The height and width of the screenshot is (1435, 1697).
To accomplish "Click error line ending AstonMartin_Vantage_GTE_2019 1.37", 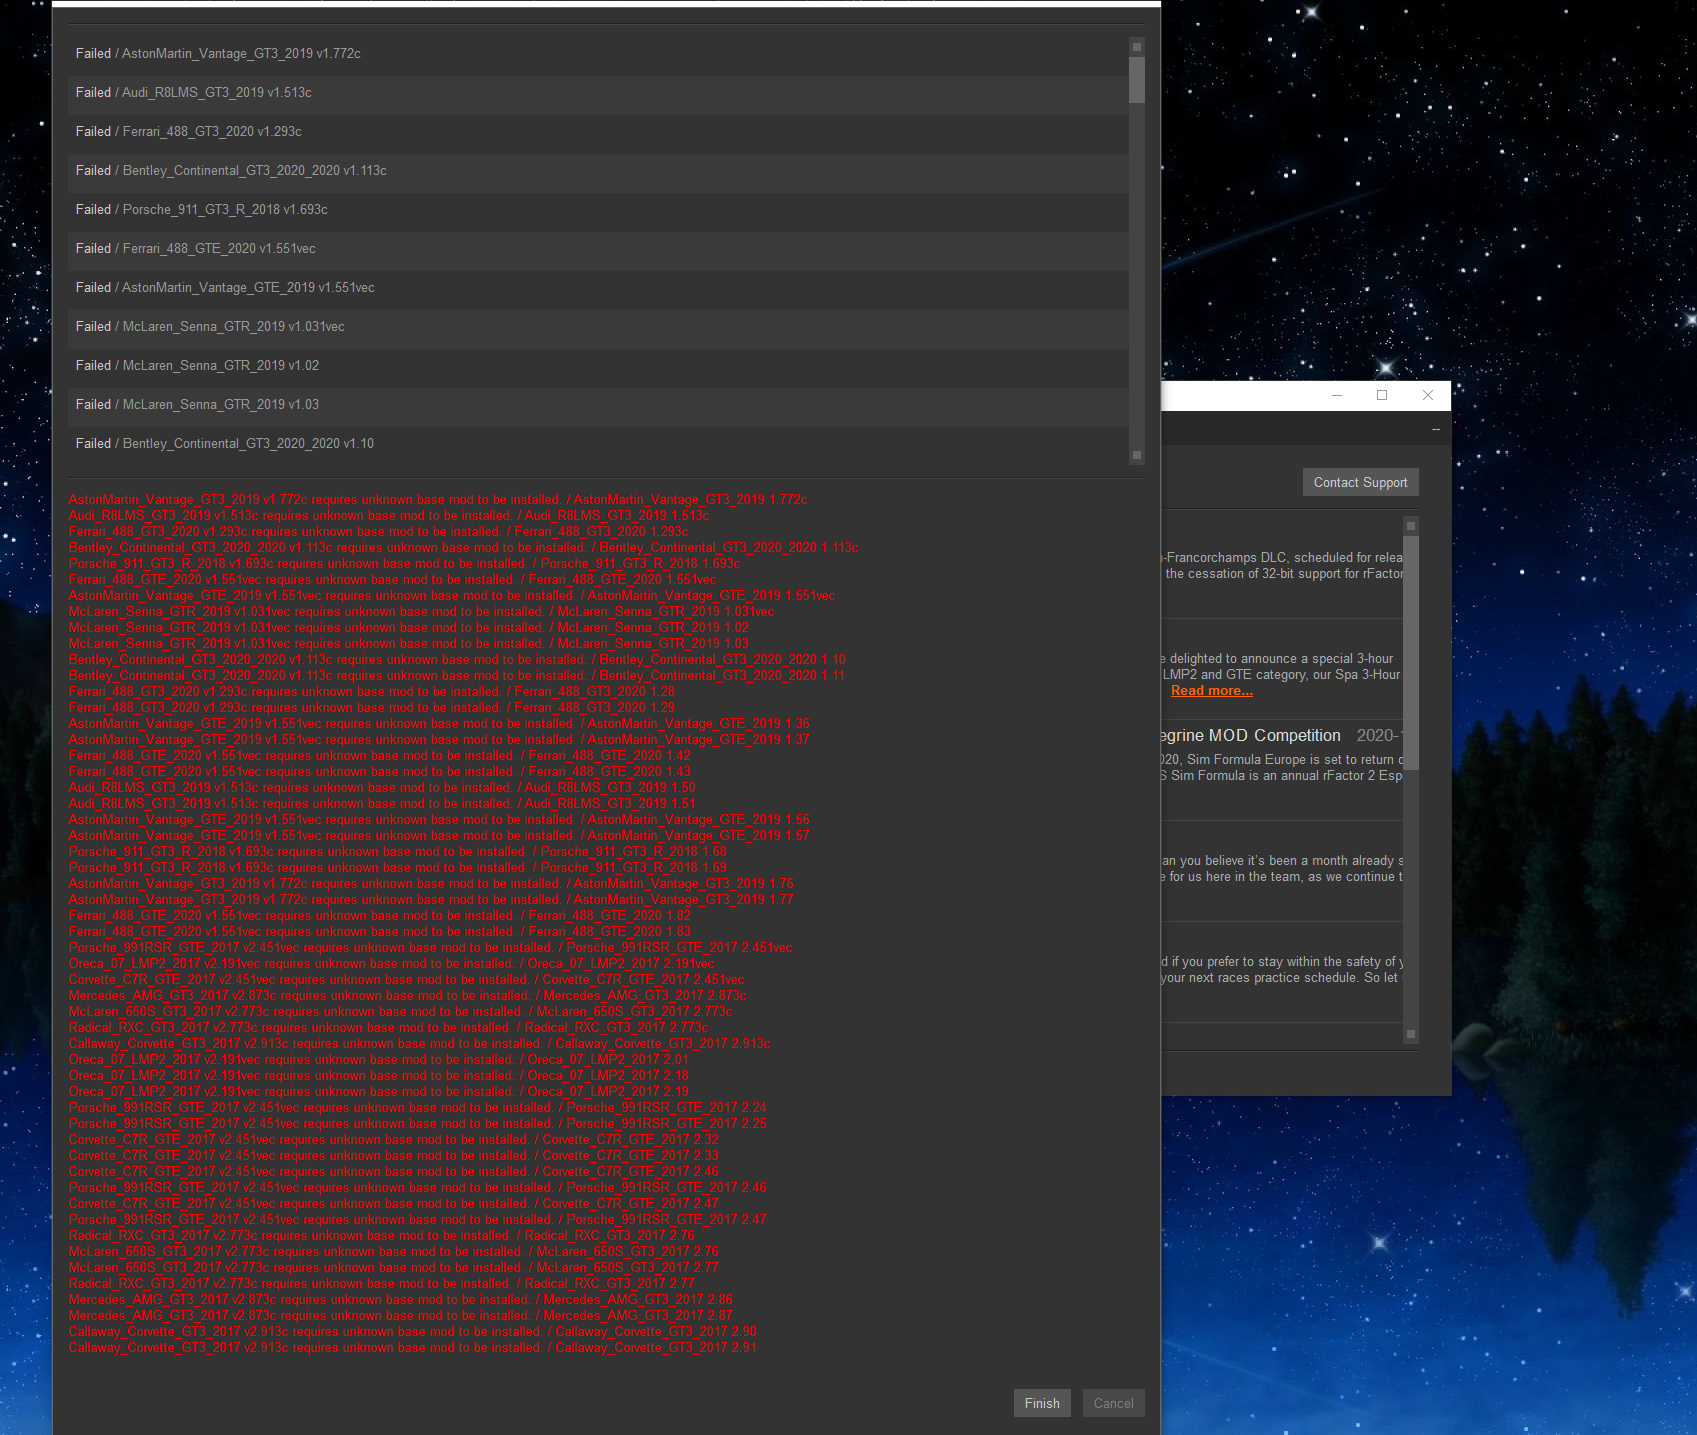I will click(439, 740).
